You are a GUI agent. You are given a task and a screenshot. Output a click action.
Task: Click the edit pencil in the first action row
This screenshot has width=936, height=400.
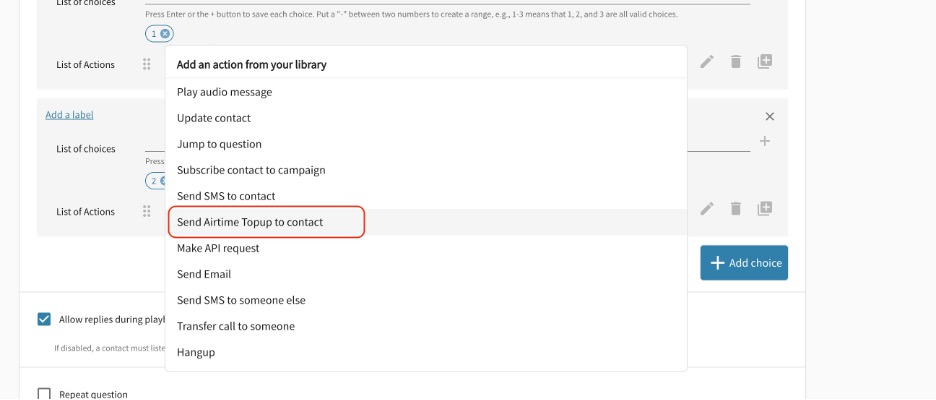point(707,62)
